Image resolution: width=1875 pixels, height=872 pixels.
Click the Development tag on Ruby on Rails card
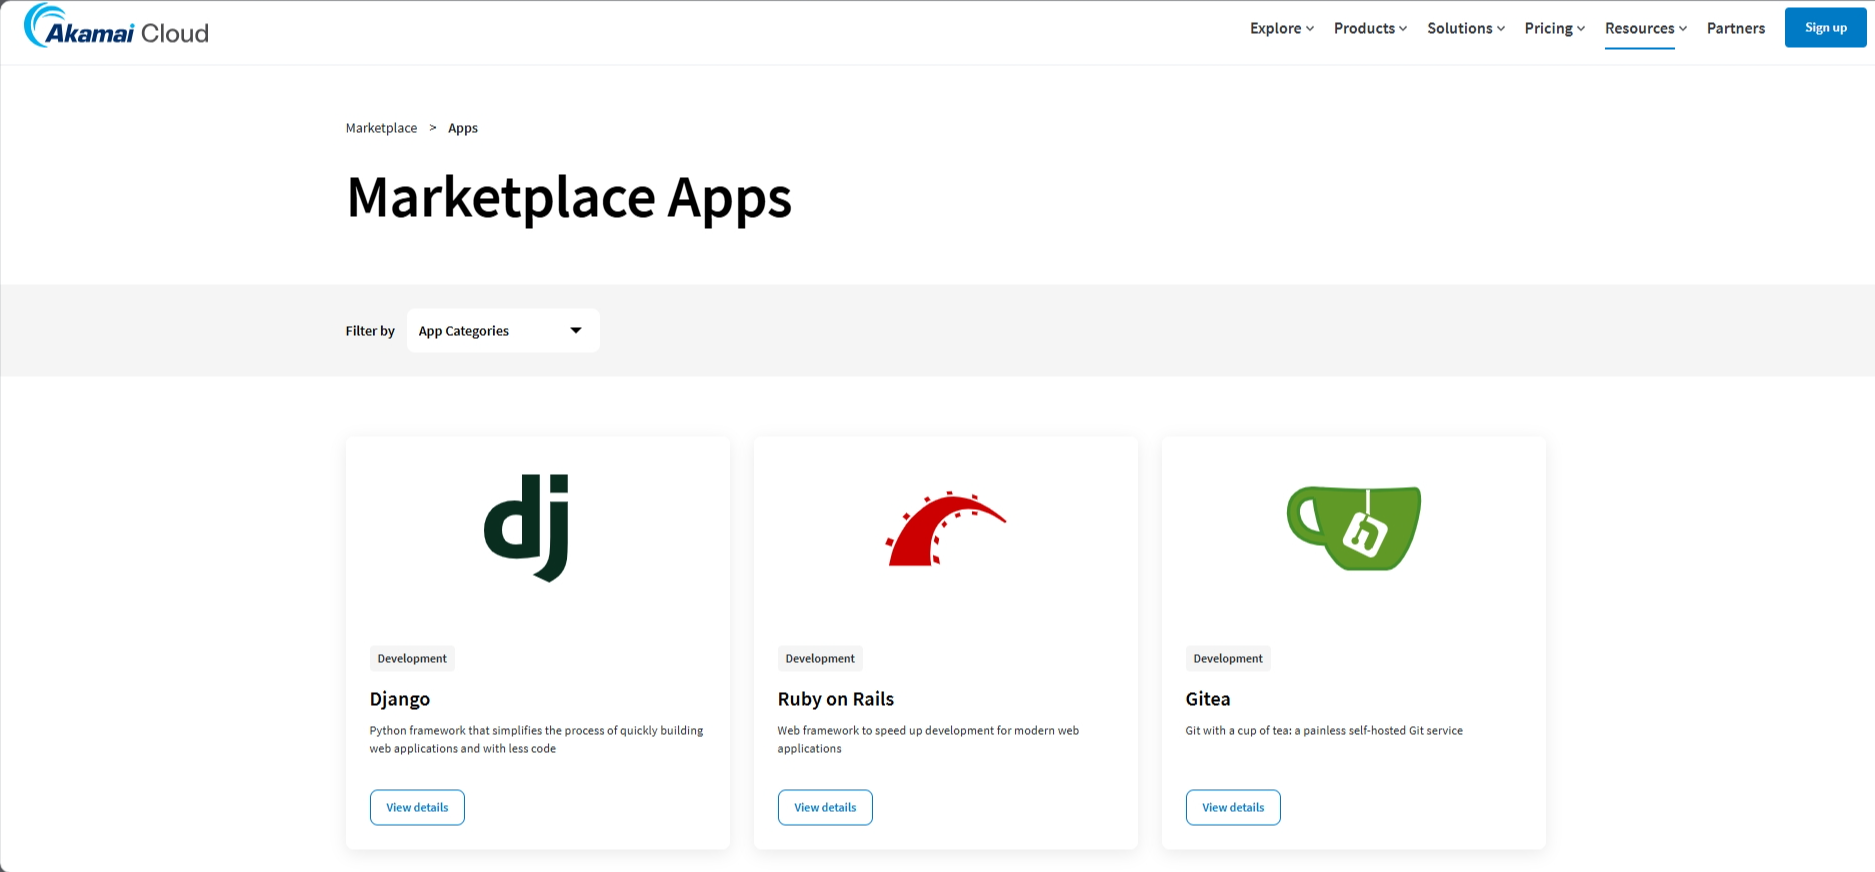820,658
